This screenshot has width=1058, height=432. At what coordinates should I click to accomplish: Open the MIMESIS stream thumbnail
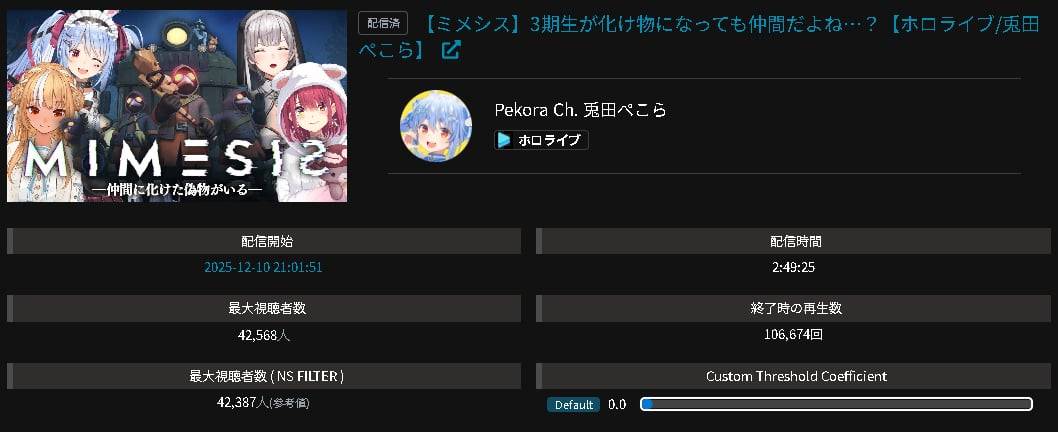click(177, 105)
